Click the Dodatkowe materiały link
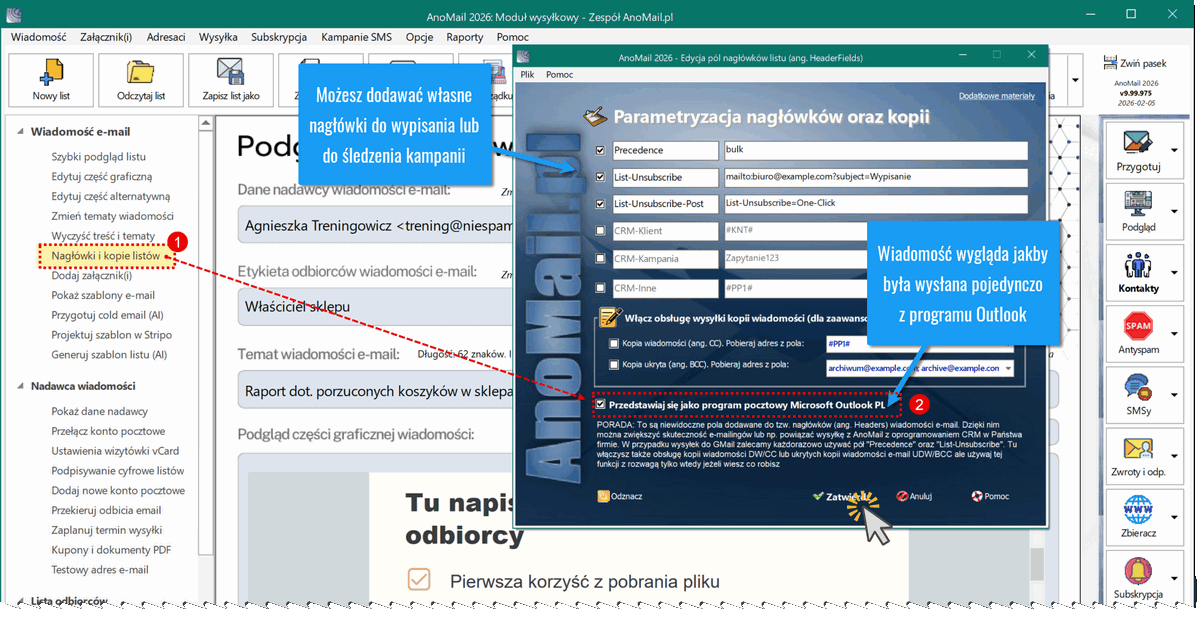This screenshot has width=1200, height=620. [997, 96]
